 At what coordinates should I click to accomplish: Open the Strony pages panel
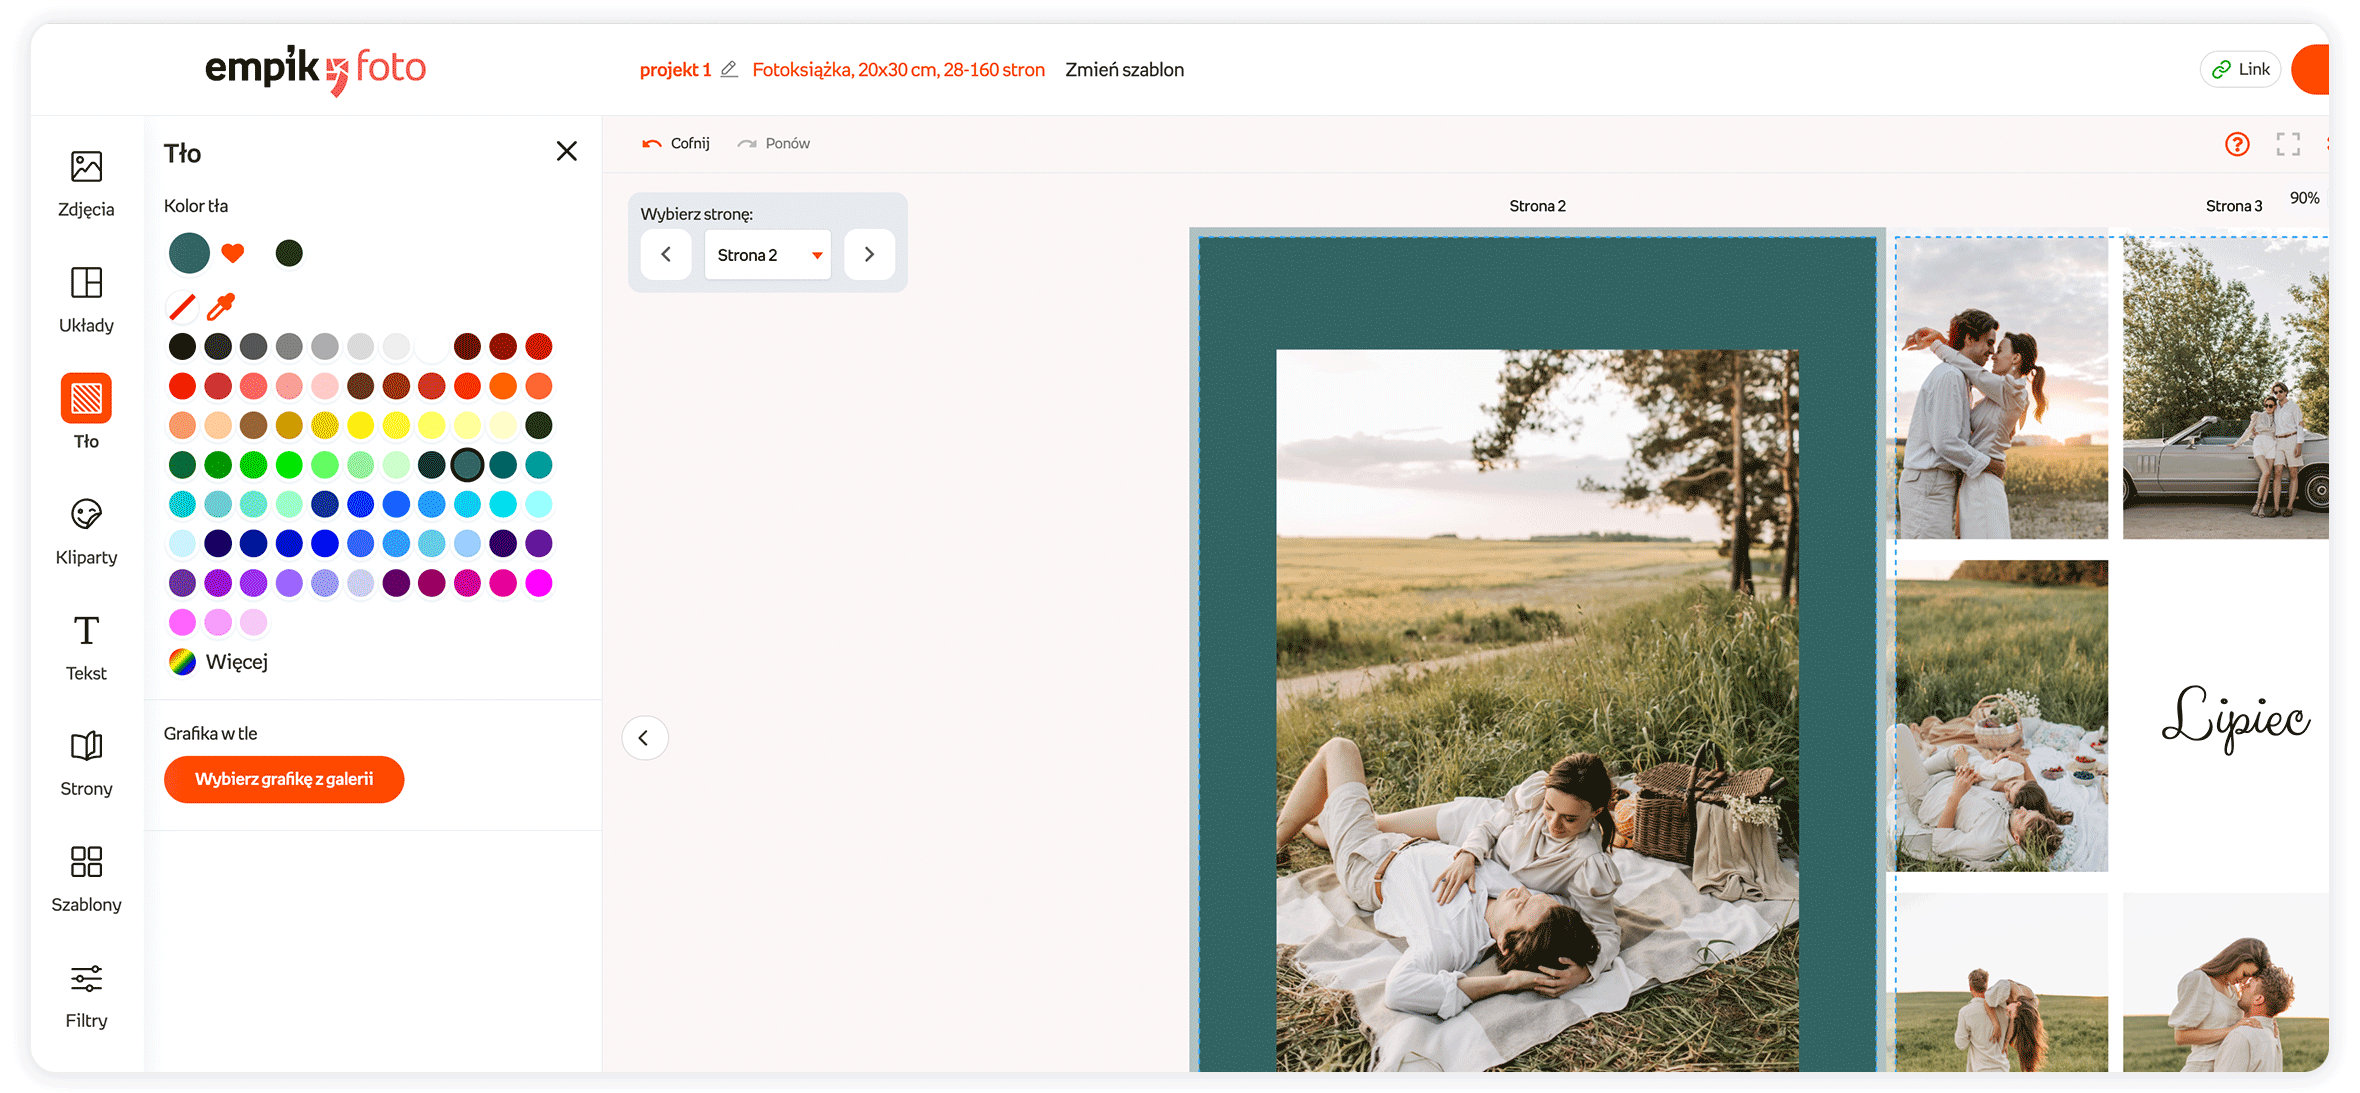click(86, 763)
